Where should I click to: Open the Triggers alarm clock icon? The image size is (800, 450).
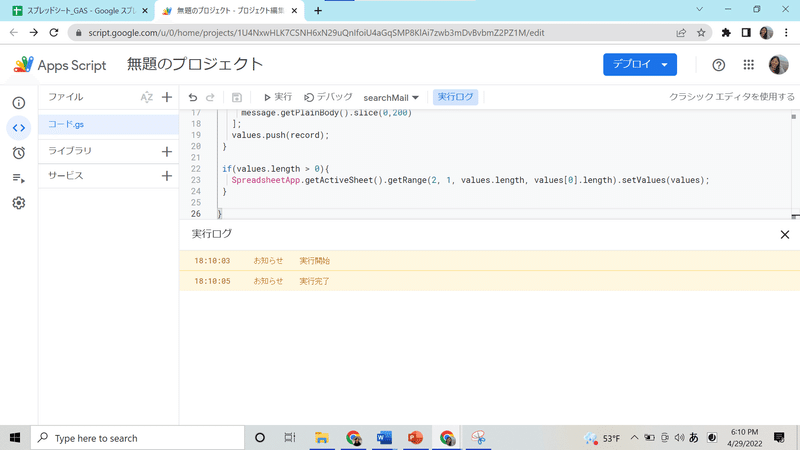[x=19, y=153]
